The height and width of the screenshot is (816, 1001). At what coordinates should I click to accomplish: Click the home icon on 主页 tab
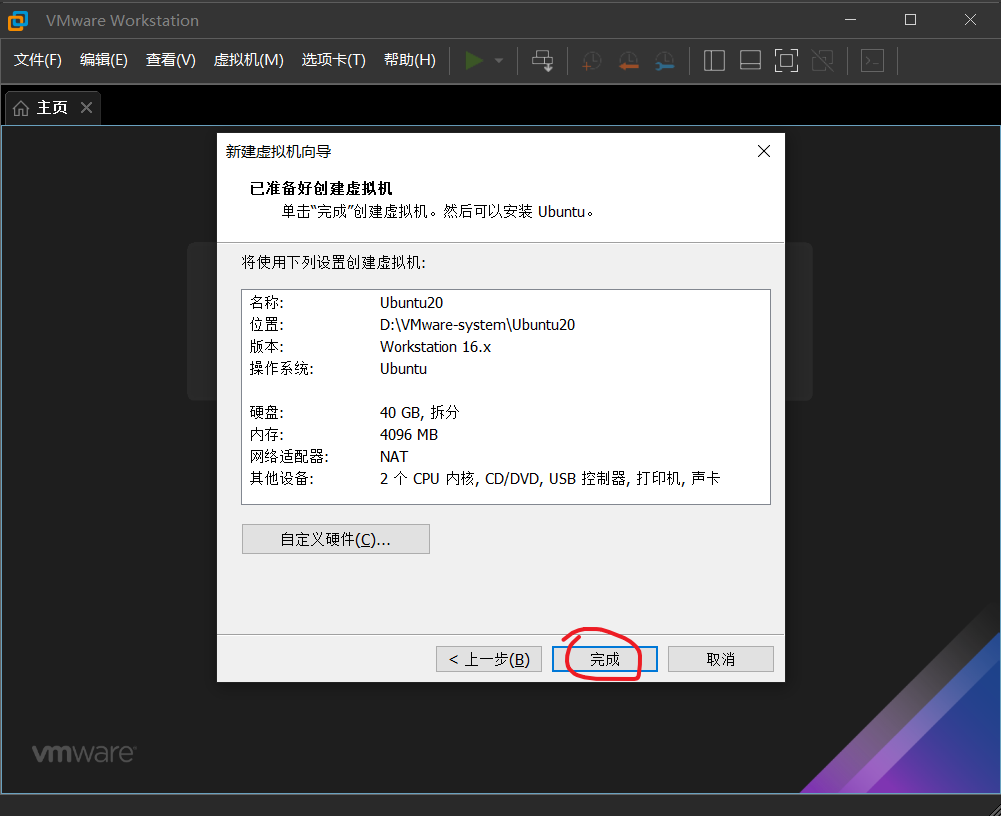point(20,108)
